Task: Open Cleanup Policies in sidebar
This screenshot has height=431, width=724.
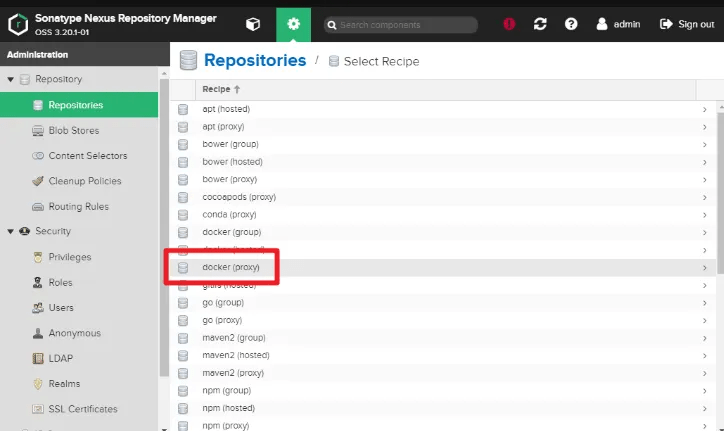Action: click(x=84, y=181)
